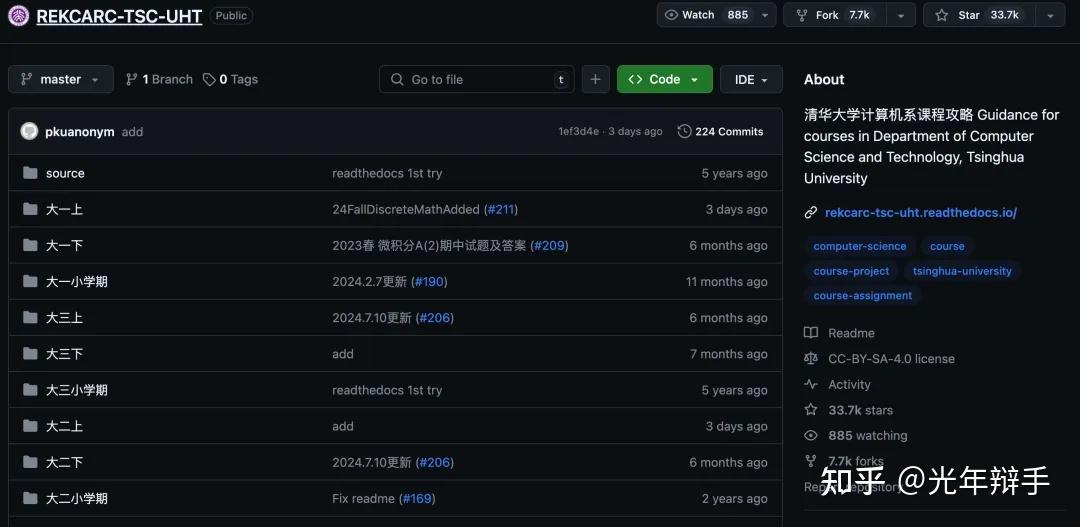The image size is (1080, 527).
Task: Open the master branch selector
Action: point(61,79)
